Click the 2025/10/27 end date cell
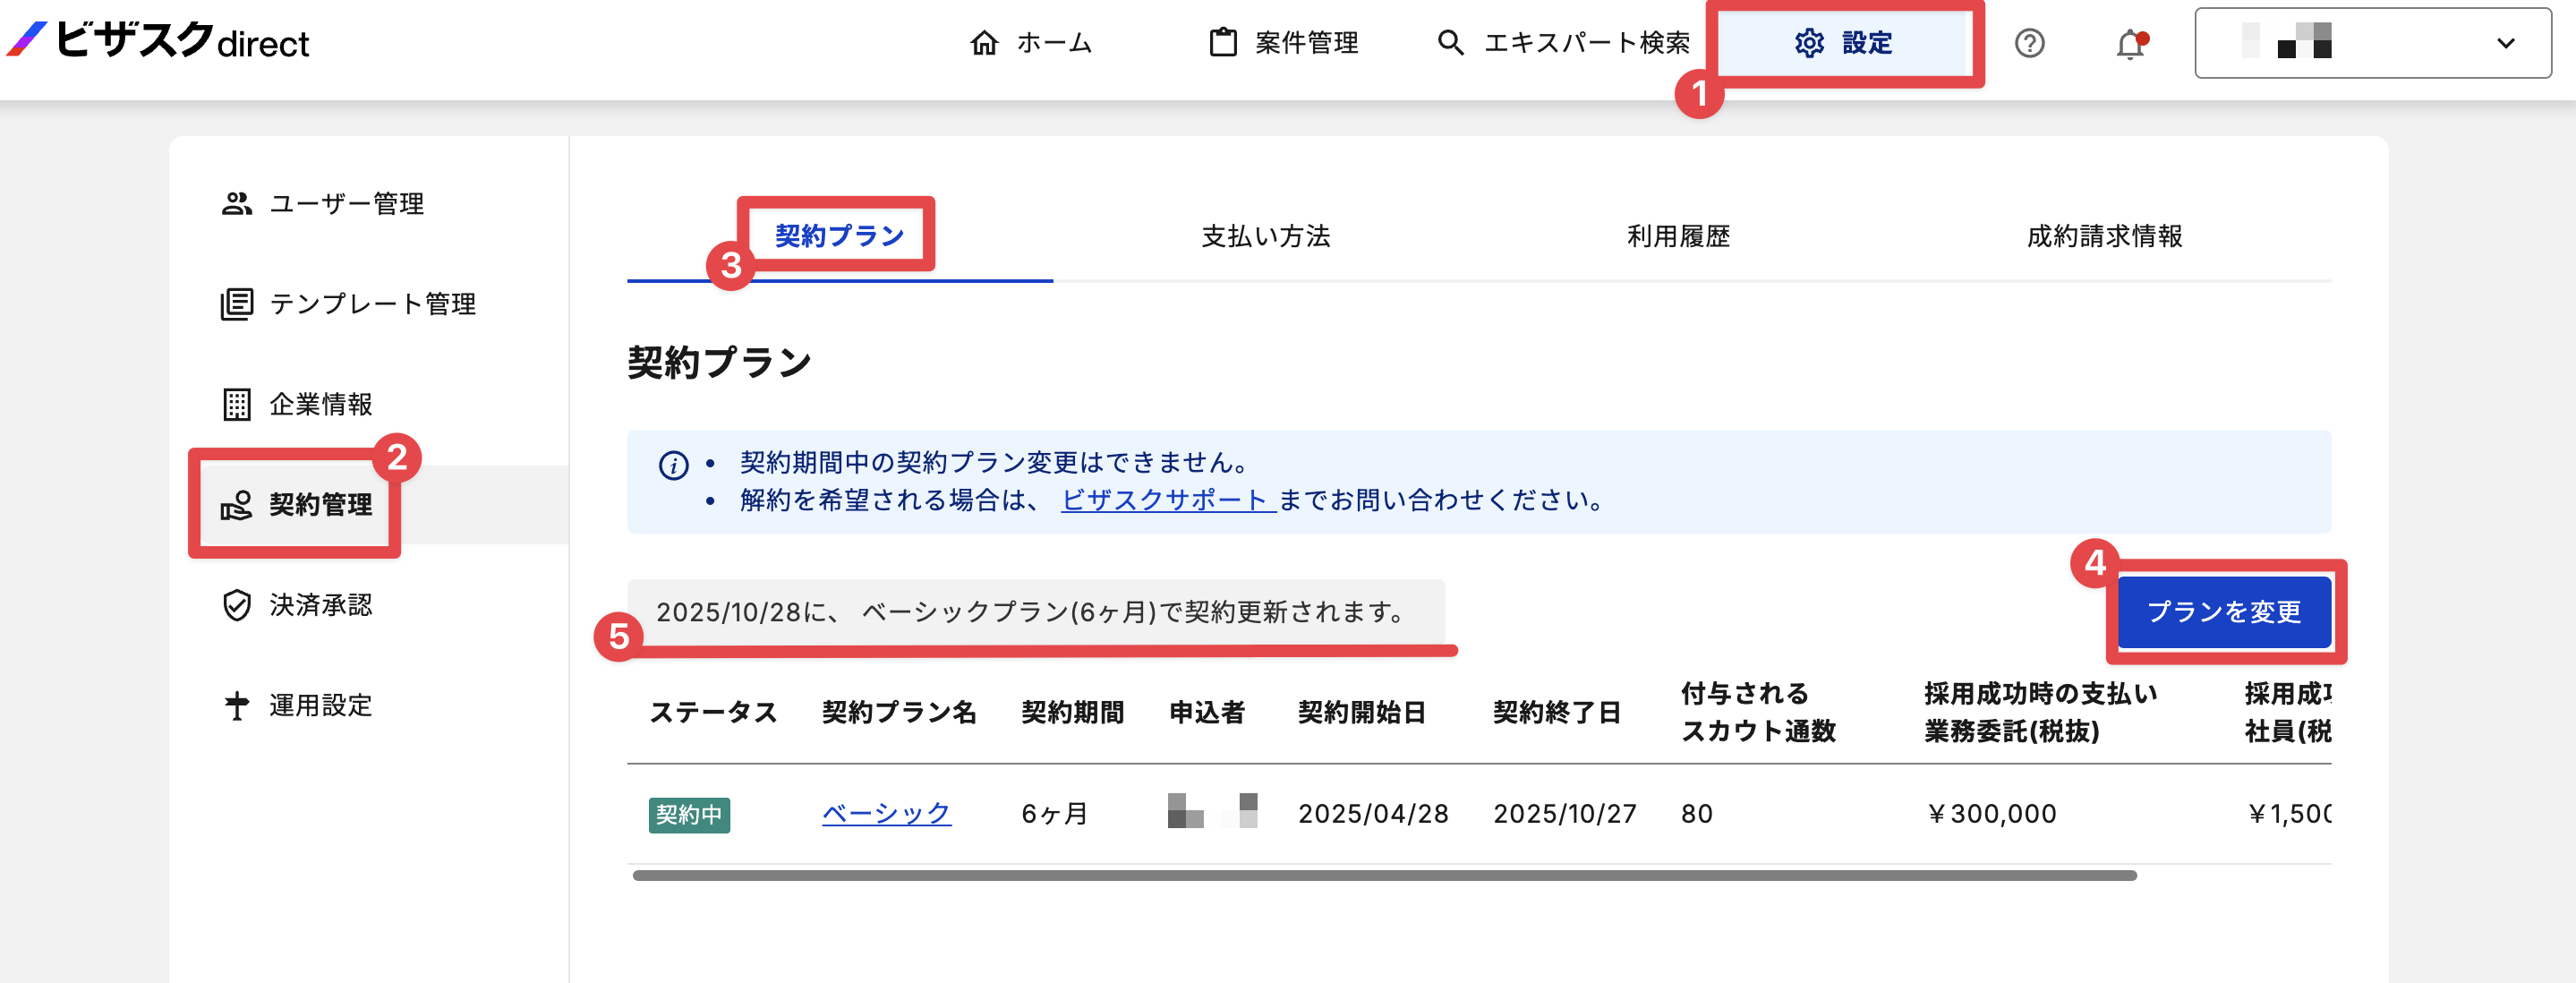 tap(1565, 814)
